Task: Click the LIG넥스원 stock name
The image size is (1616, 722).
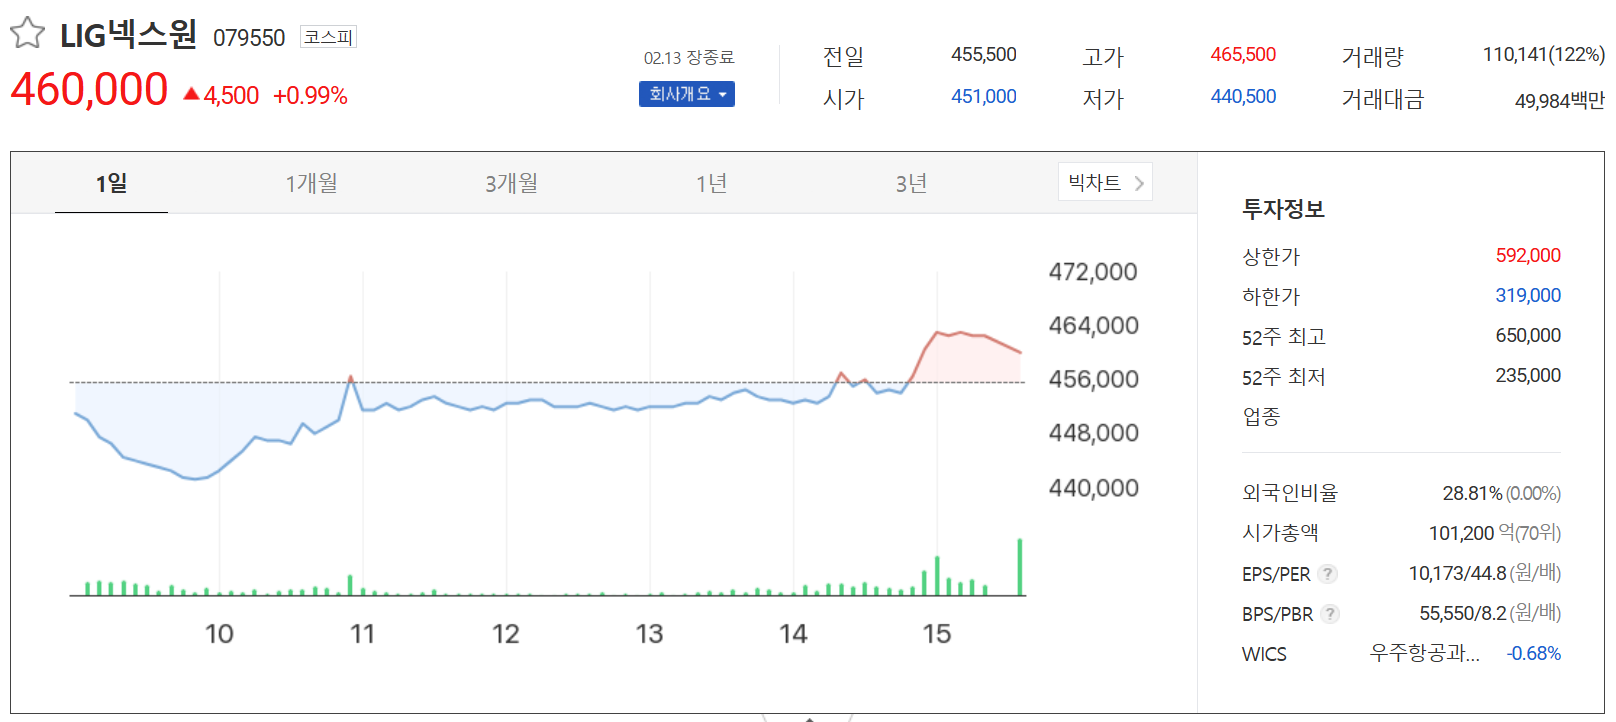Action: point(128,35)
